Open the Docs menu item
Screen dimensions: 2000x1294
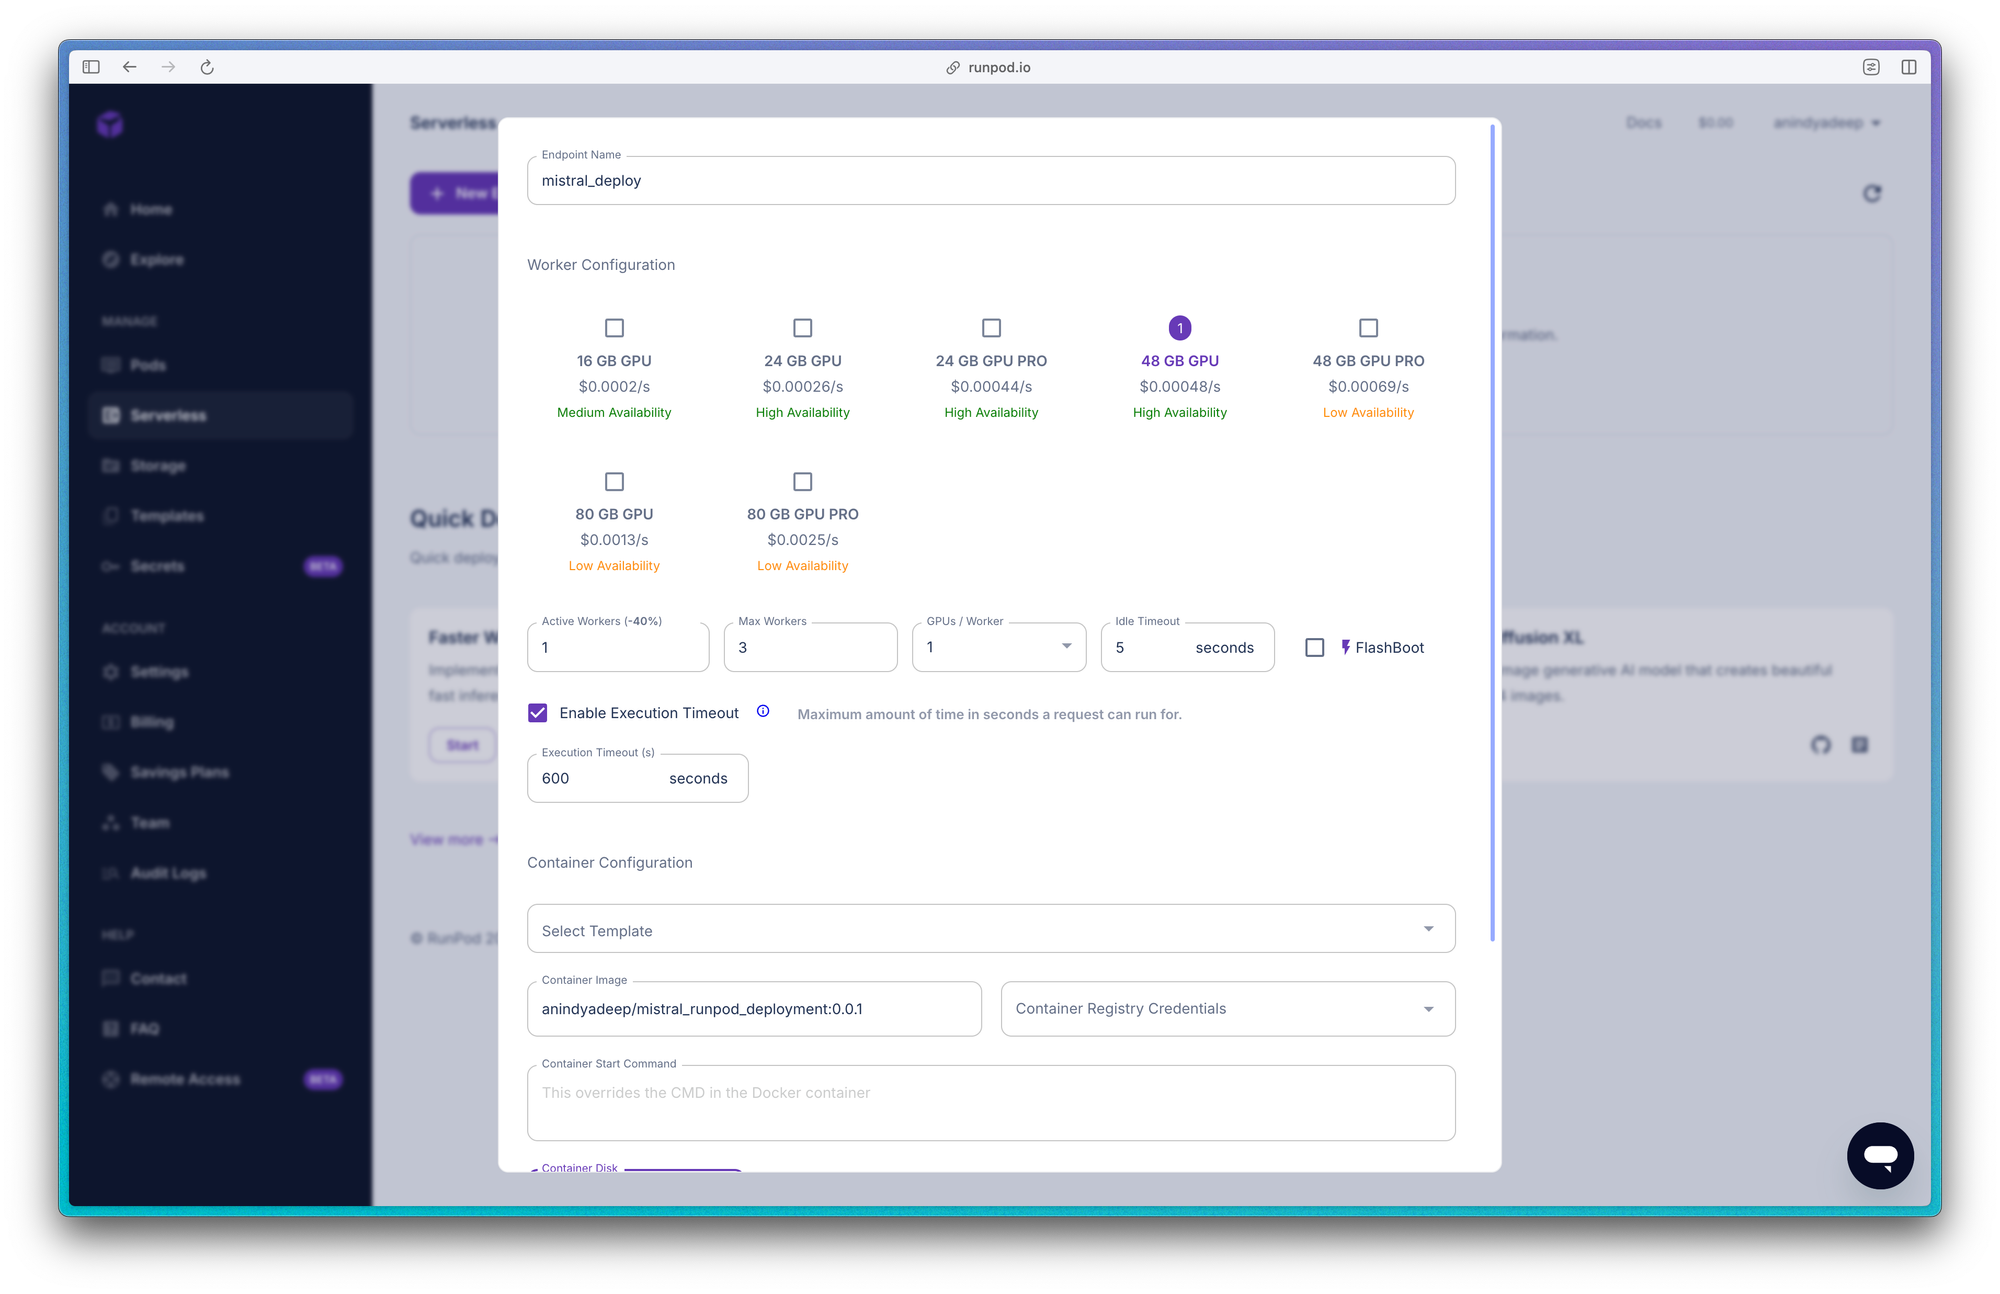[1644, 122]
